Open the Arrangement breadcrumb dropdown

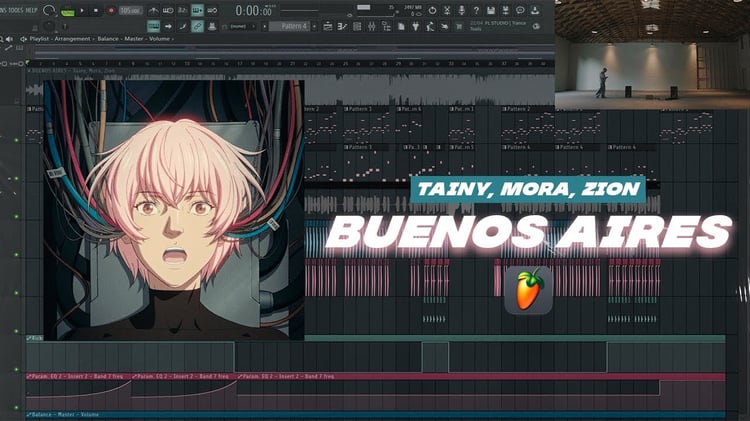(x=72, y=39)
